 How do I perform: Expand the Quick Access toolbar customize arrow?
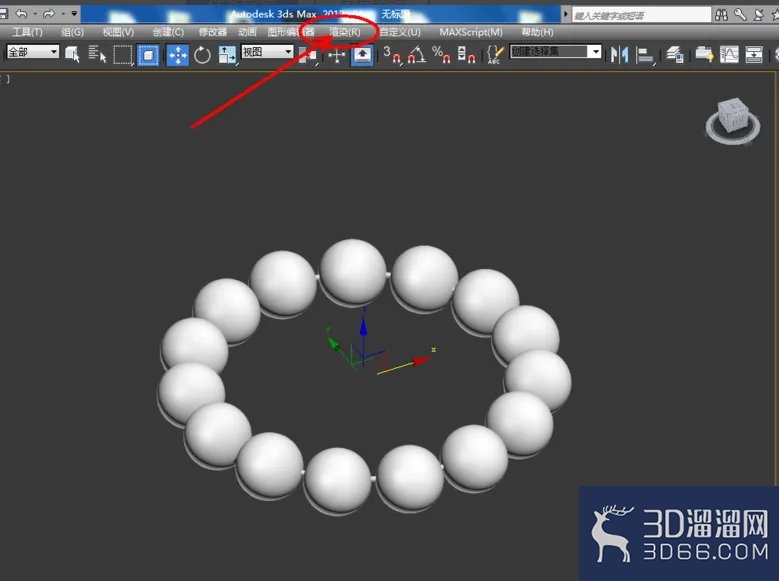pyautogui.click(x=74, y=13)
